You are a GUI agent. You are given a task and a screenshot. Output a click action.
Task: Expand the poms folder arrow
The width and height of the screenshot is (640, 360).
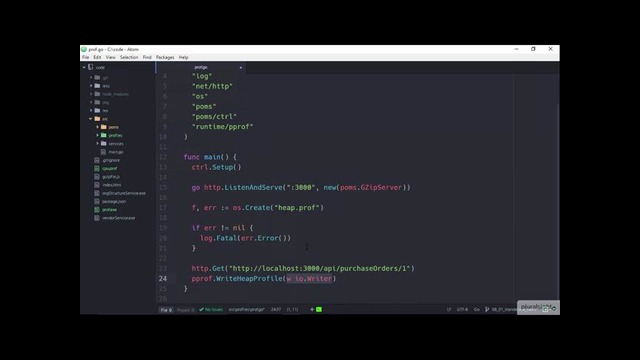tap(98, 127)
